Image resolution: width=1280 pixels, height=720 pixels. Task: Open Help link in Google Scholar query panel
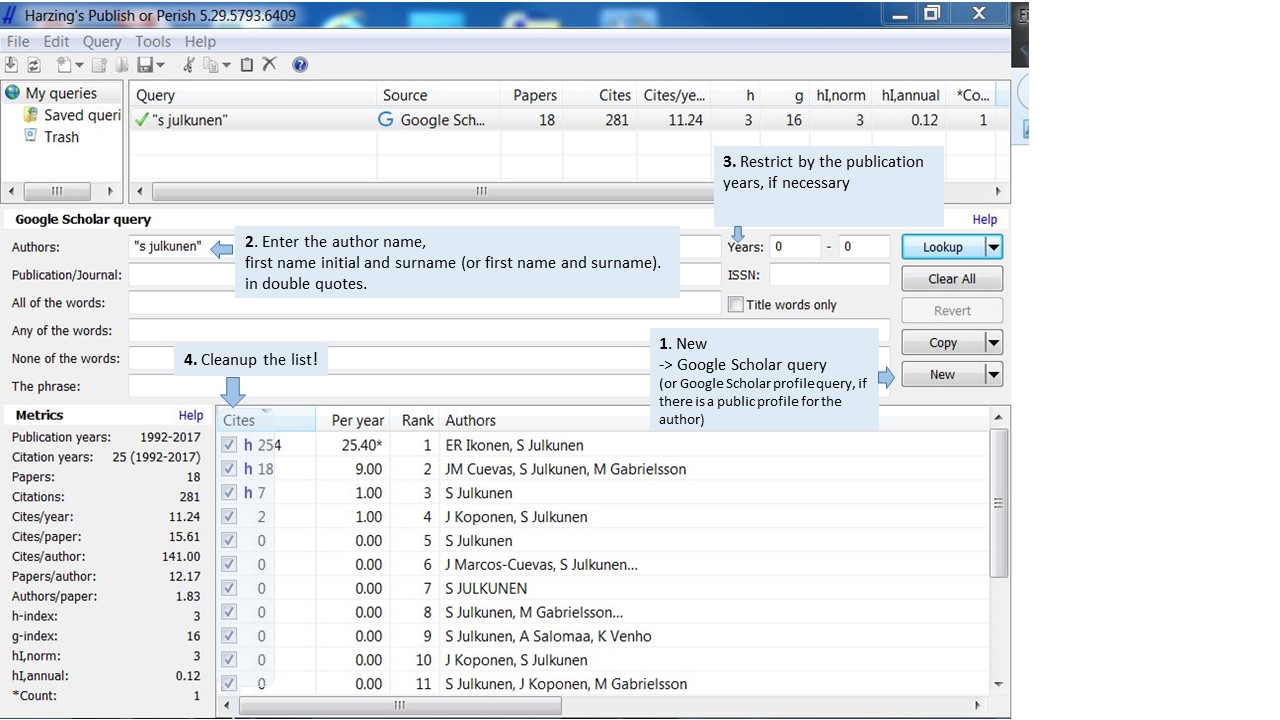pos(985,219)
